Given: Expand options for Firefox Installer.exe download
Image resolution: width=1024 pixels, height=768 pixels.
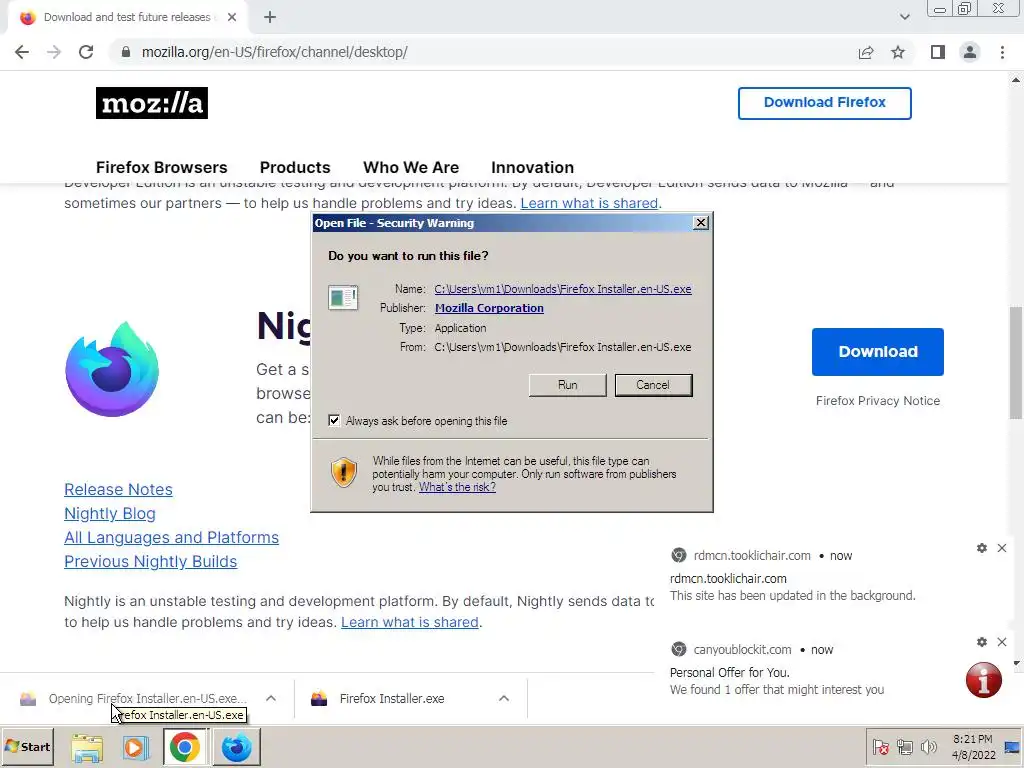Looking at the screenshot, I should point(504,698).
